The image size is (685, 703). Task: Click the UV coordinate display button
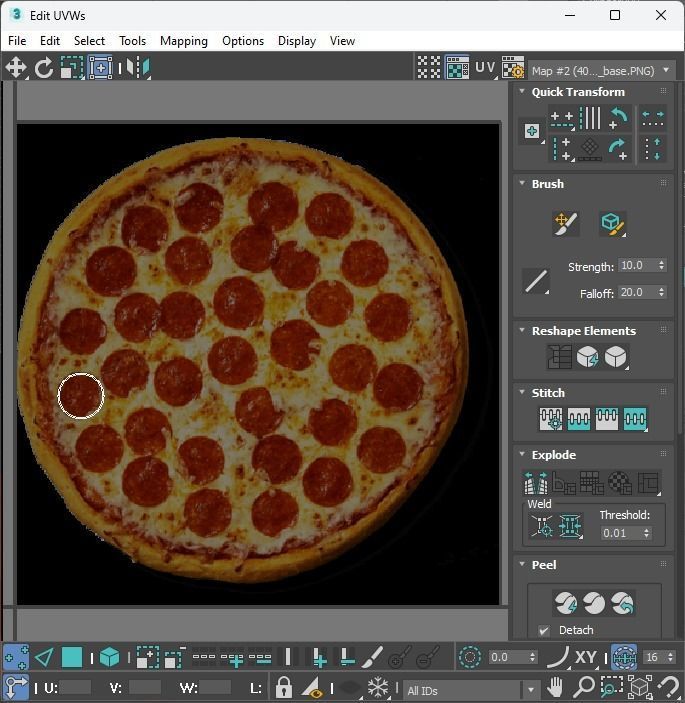[486, 68]
